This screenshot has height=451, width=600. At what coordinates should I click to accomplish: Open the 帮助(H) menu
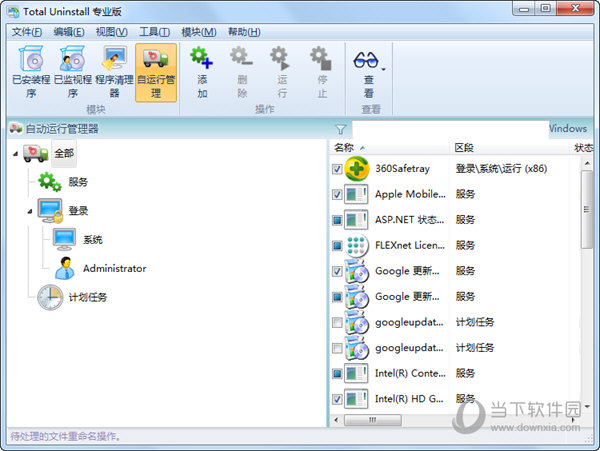click(x=244, y=32)
